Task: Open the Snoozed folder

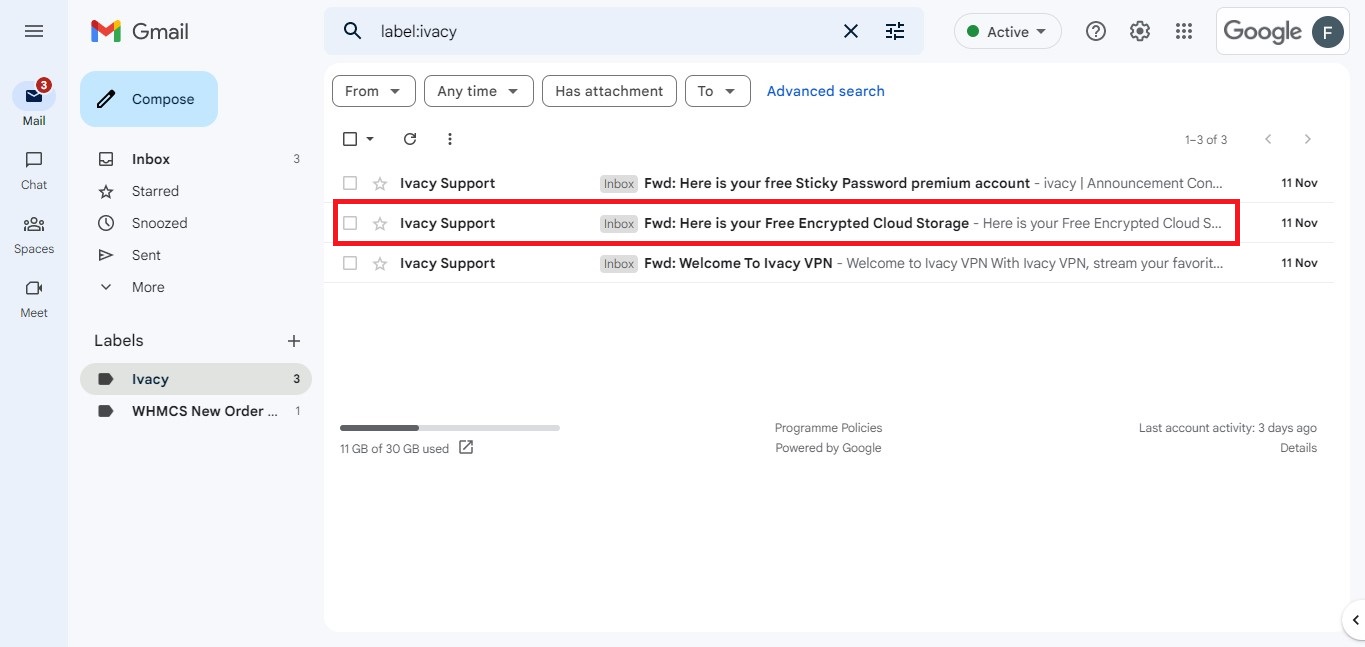Action: (196, 223)
